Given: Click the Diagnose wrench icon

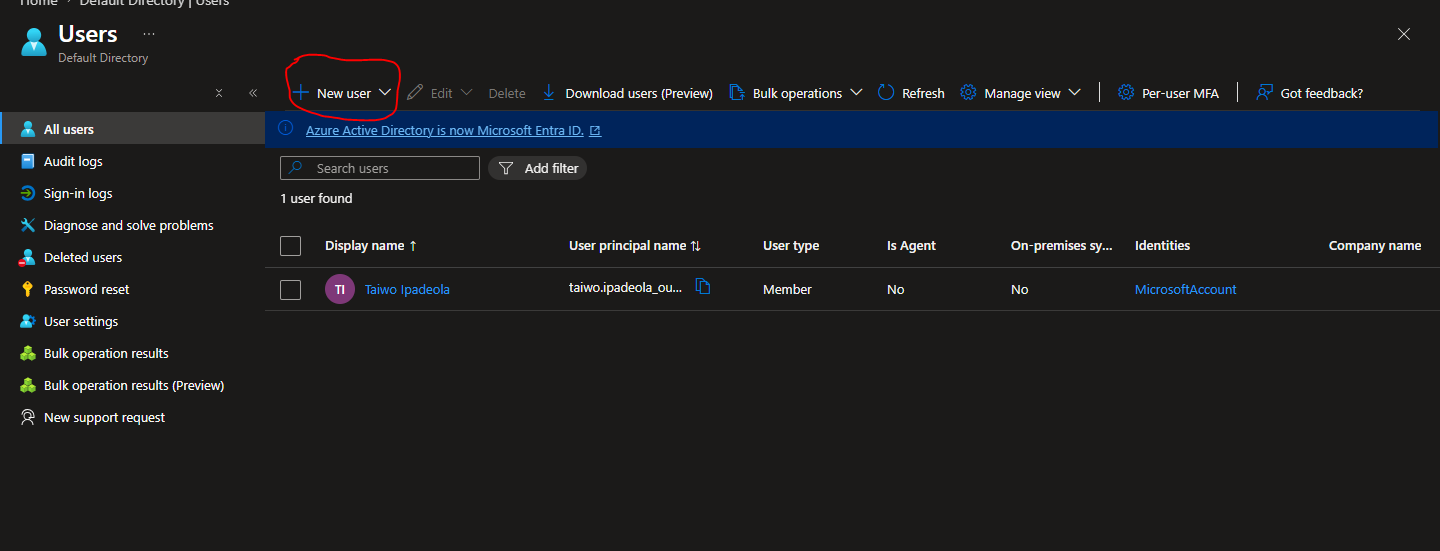Looking at the screenshot, I should click(x=28, y=225).
